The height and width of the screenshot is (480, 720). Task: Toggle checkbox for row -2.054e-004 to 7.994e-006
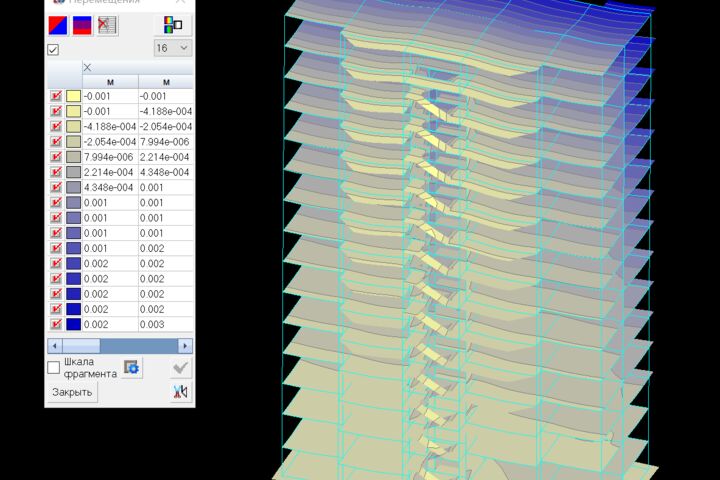pyautogui.click(x=56, y=141)
